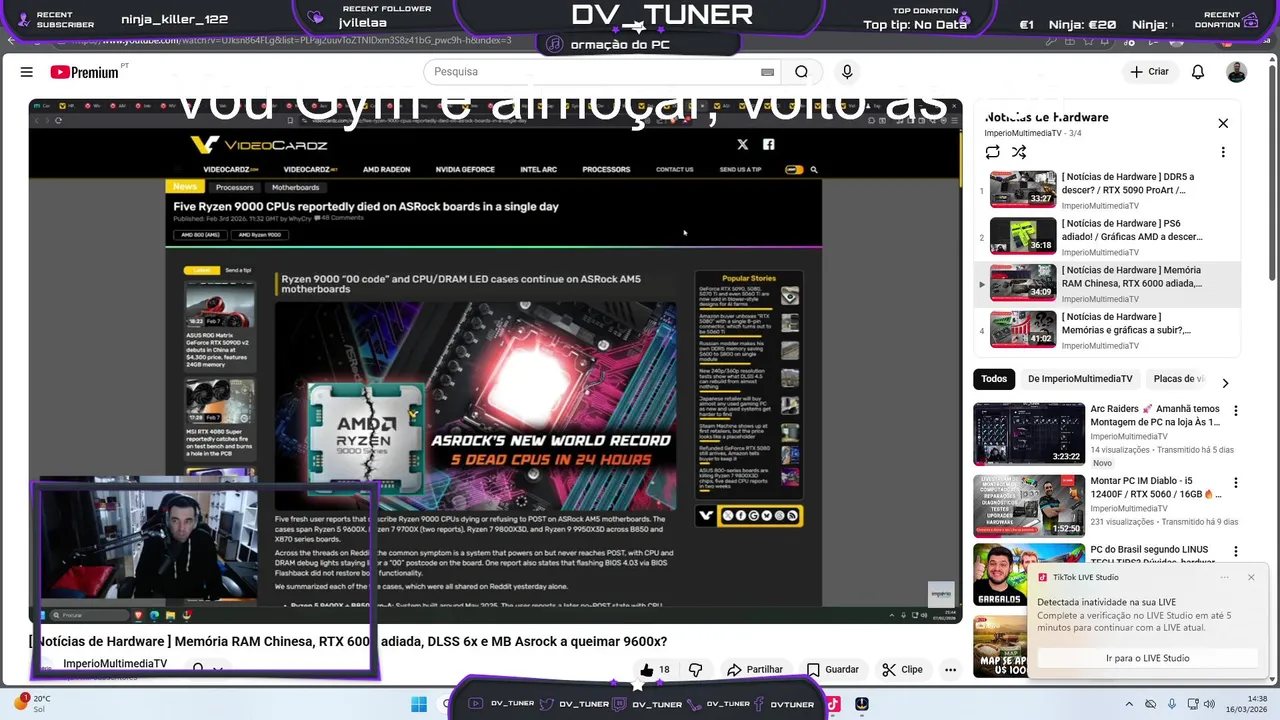Viewport: 1280px width, 720px height.
Task: Open the weather widget showing 20°C
Action: 33,703
